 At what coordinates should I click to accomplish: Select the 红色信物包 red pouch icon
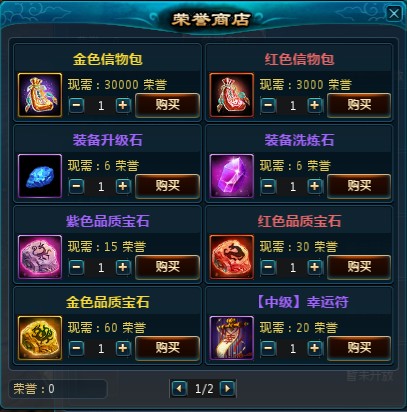tap(232, 95)
